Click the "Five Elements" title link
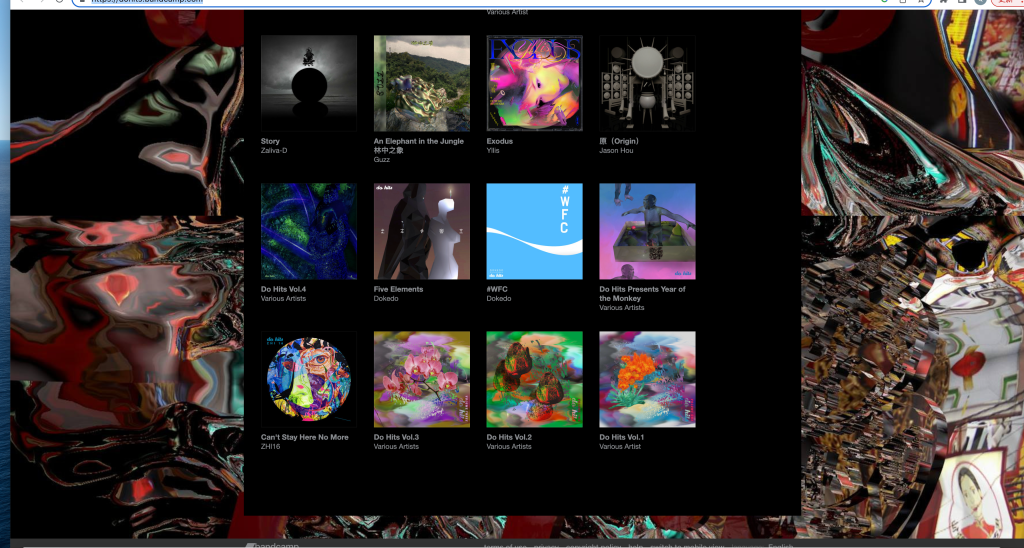The image size is (1024, 548). pos(398,289)
